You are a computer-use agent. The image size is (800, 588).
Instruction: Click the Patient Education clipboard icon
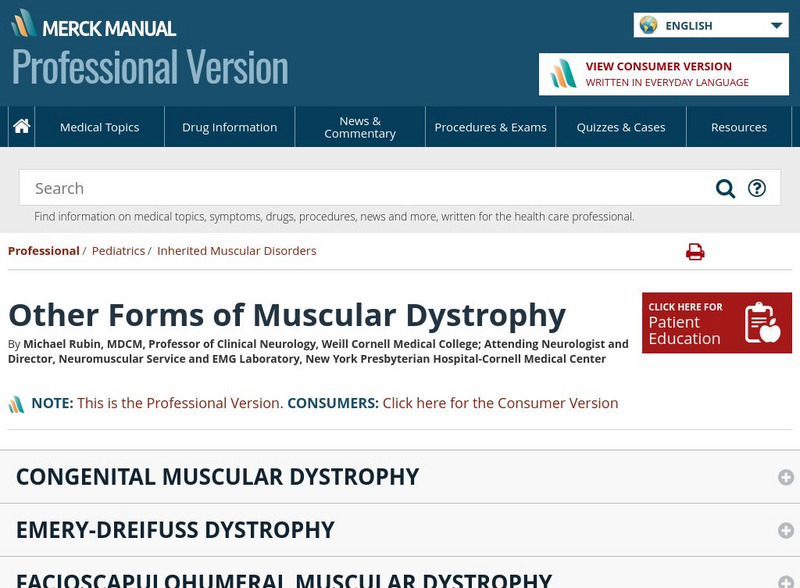point(760,322)
